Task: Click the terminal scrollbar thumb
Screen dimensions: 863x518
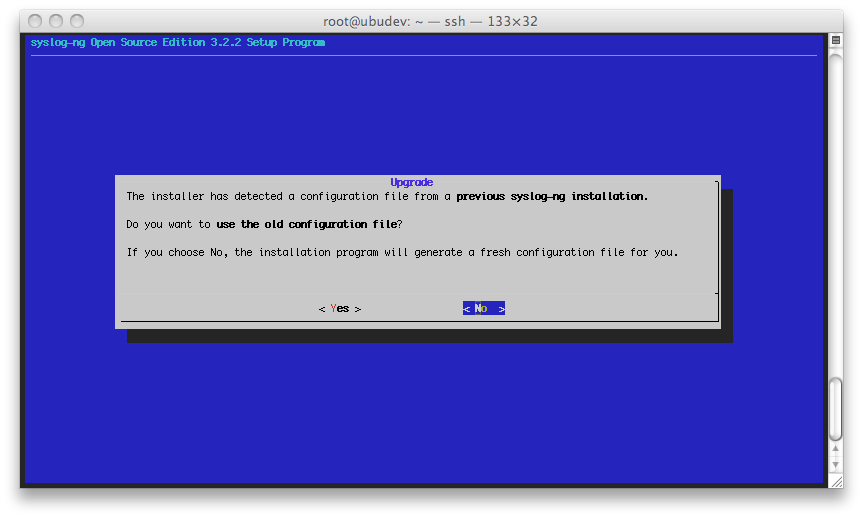Action: tap(835, 409)
